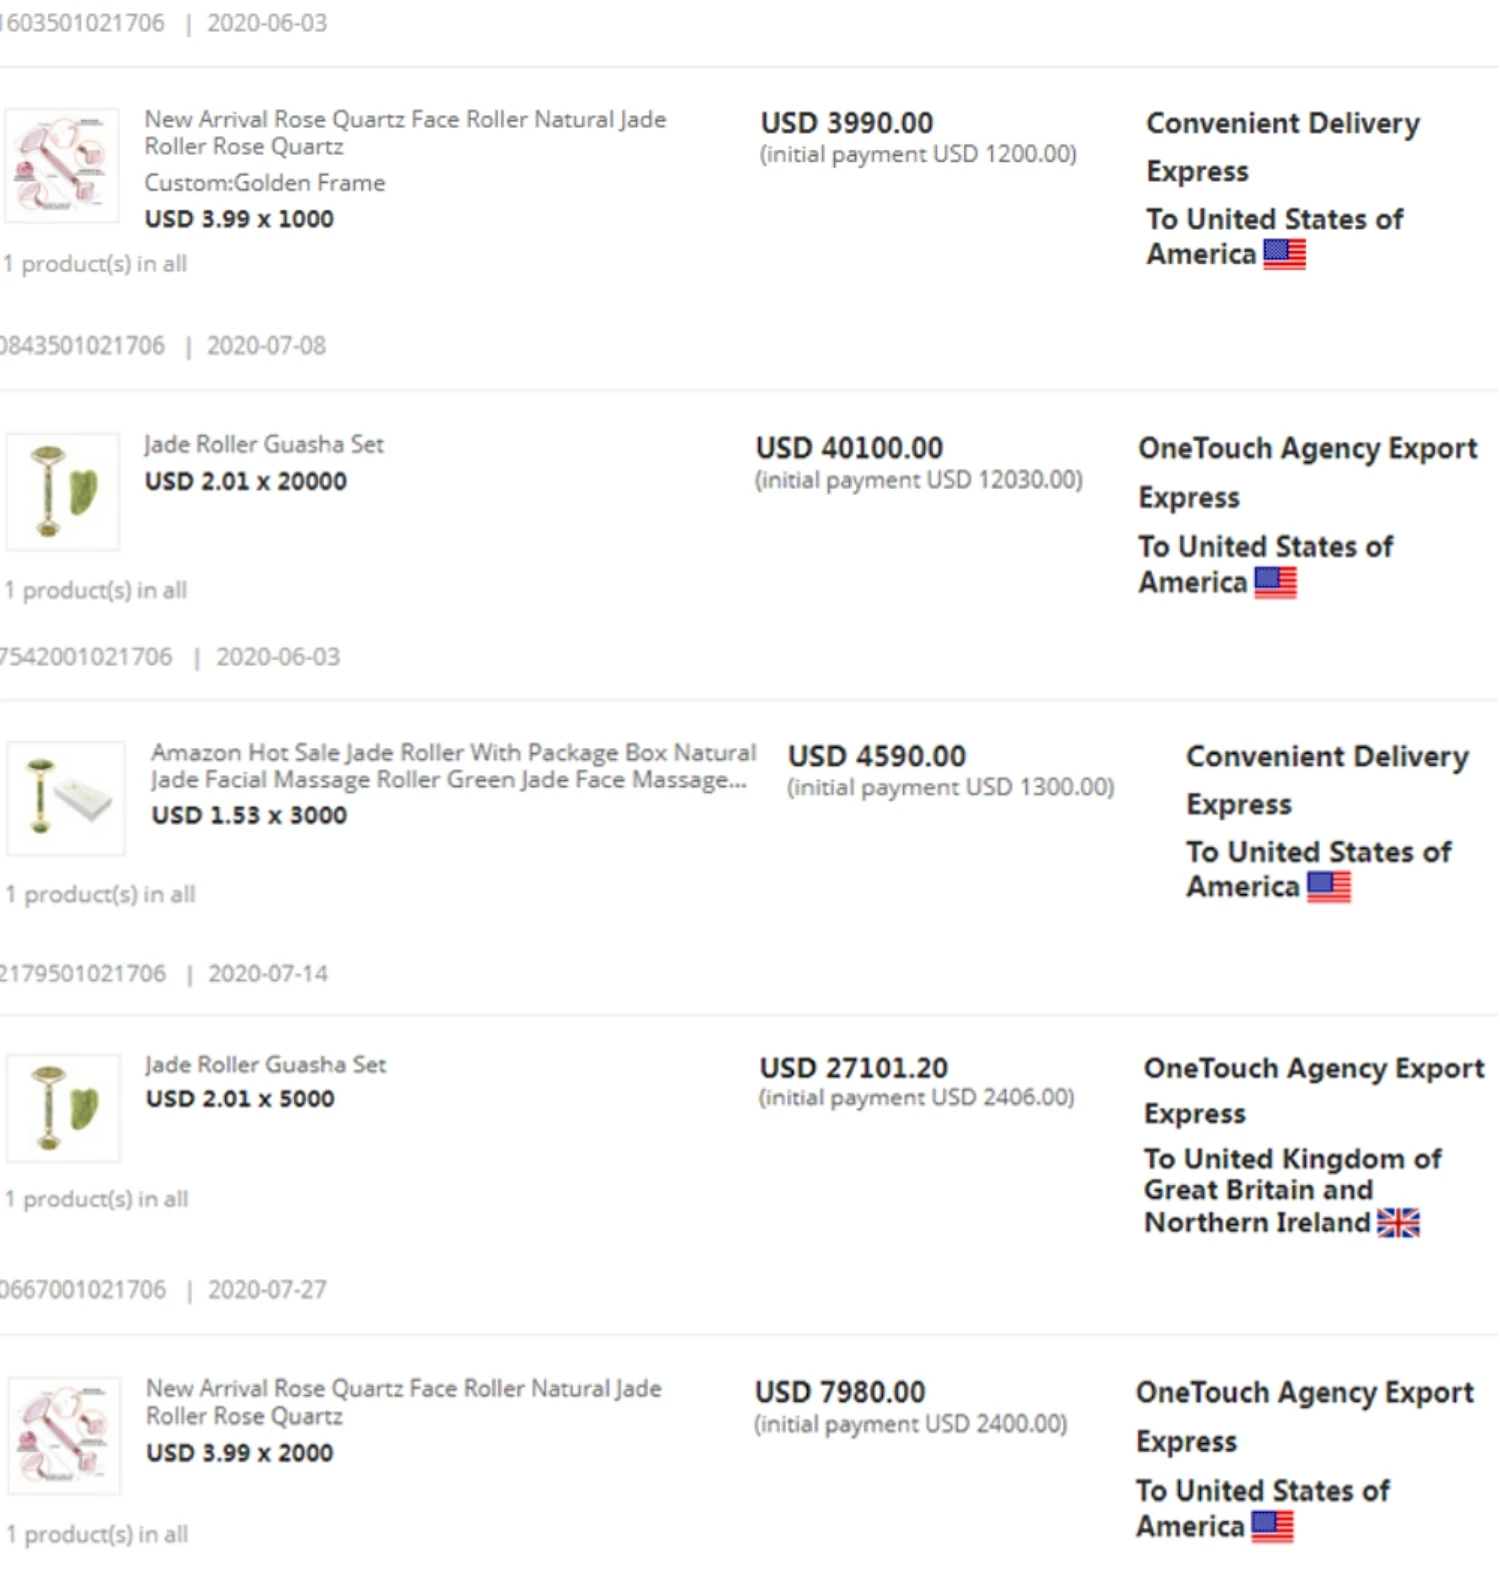Click US flag in 7980.00 order
This screenshot has height=1590, width=1500.
1272,1527
